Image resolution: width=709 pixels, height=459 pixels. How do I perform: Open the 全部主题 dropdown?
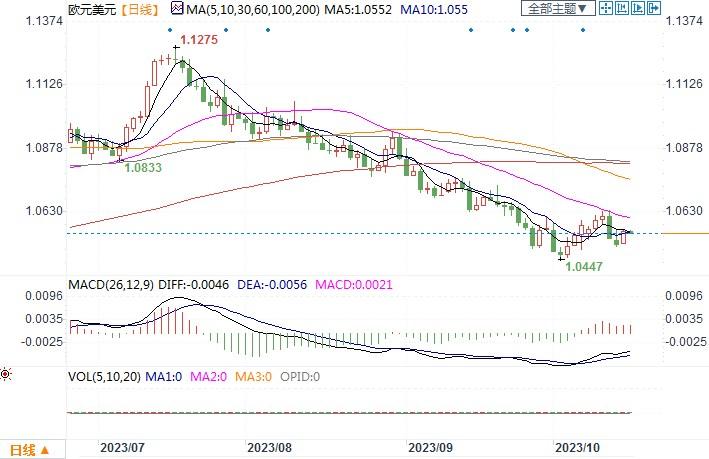click(558, 8)
